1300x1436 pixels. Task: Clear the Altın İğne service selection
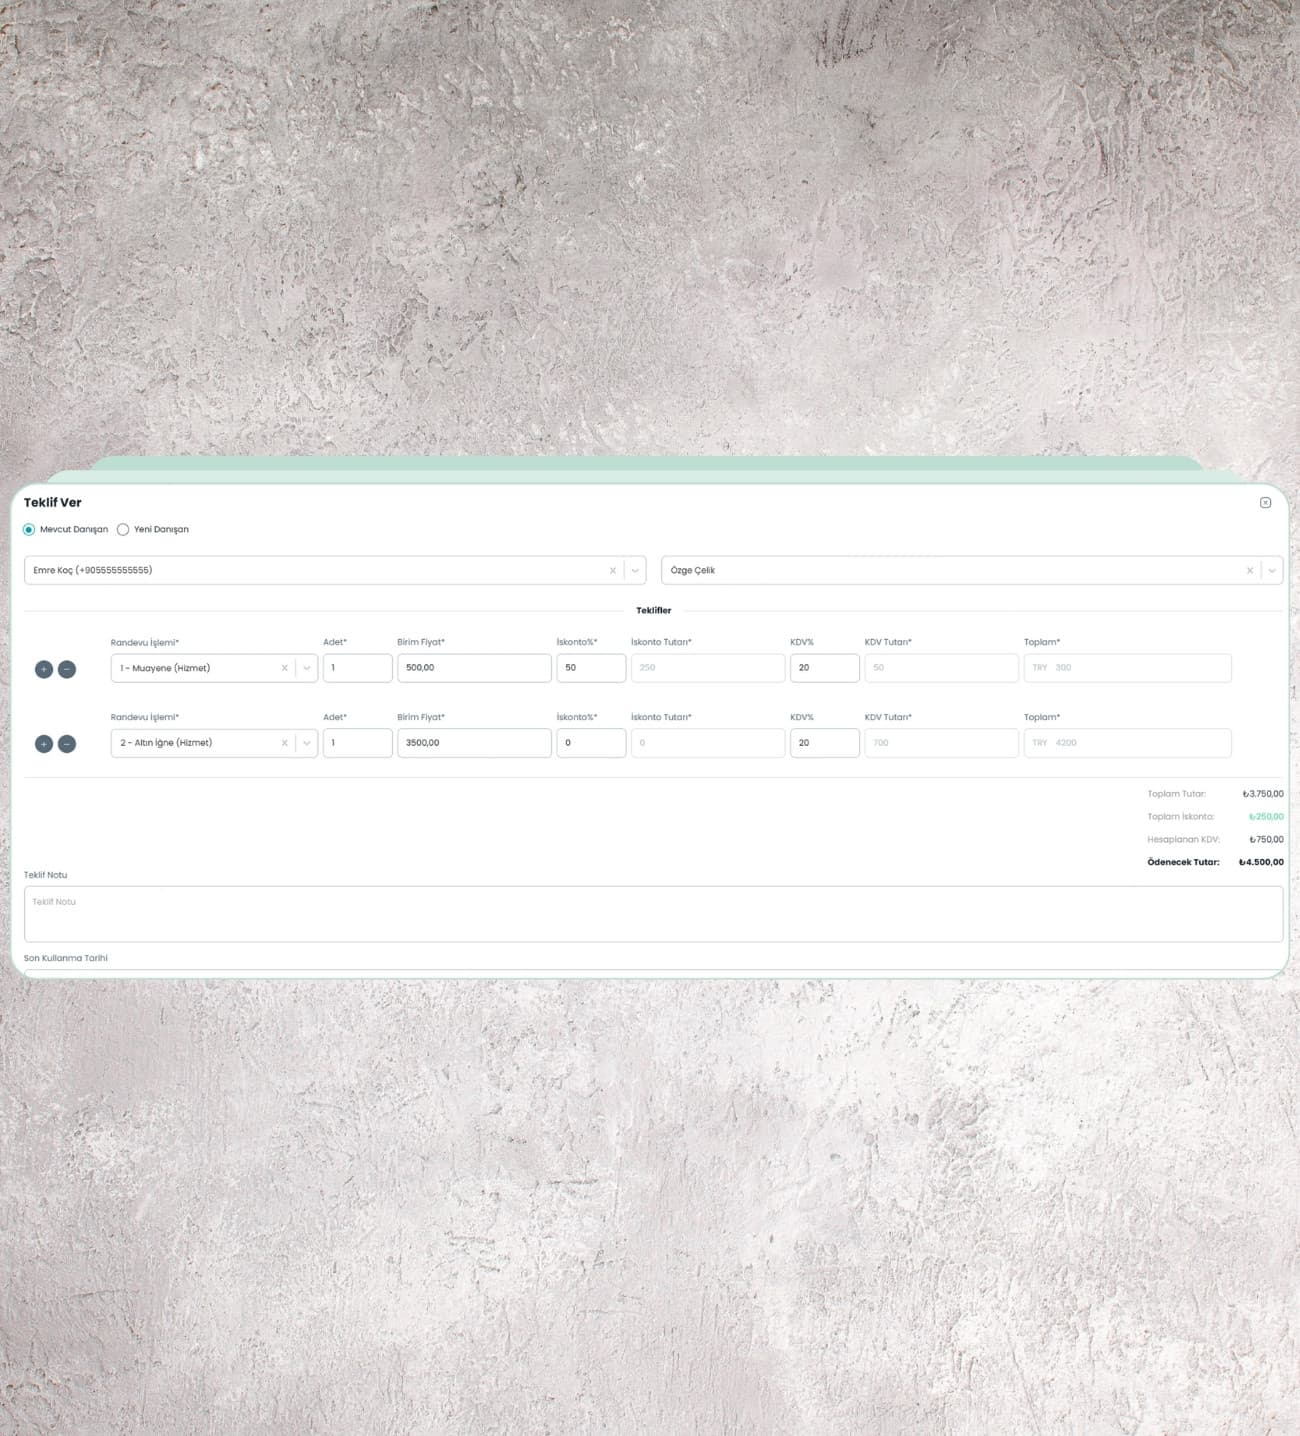284,743
